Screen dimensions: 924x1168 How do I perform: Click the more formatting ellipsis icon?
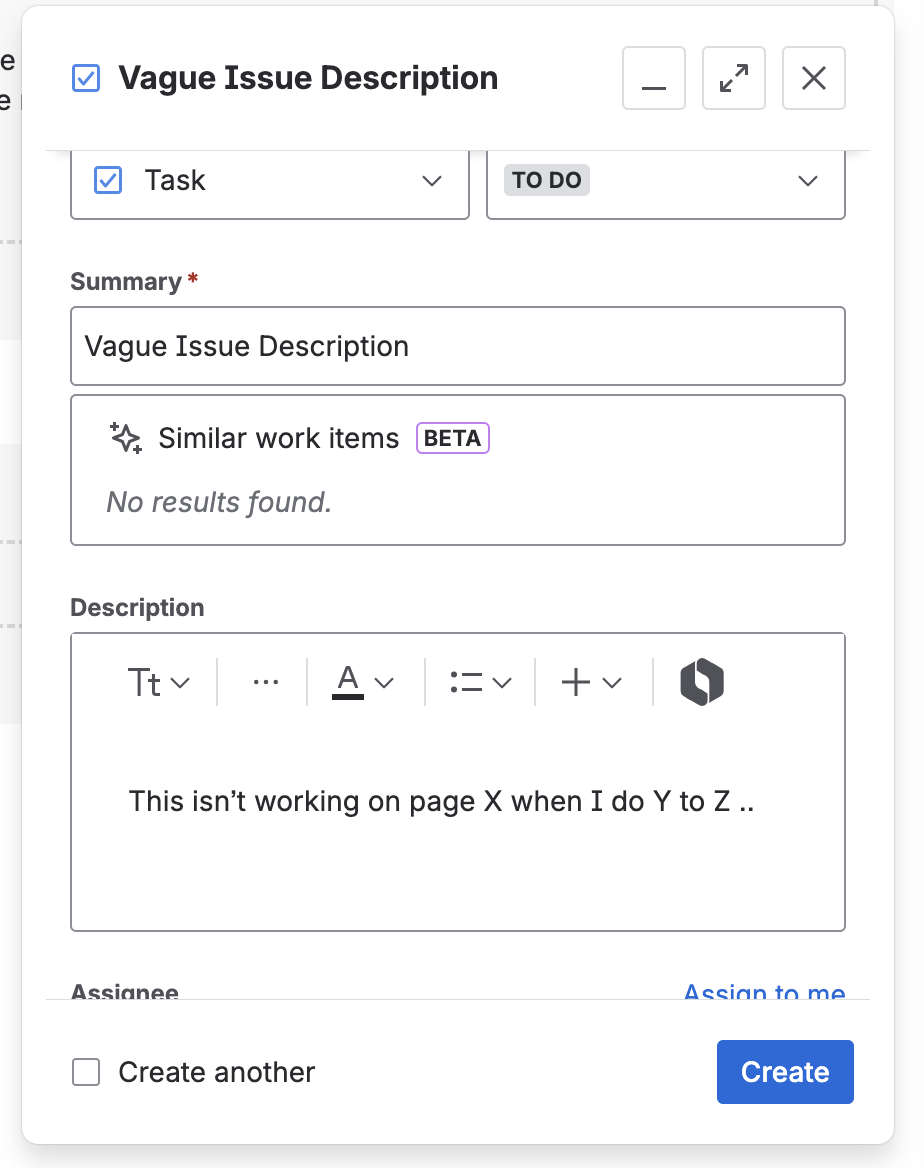(x=265, y=682)
